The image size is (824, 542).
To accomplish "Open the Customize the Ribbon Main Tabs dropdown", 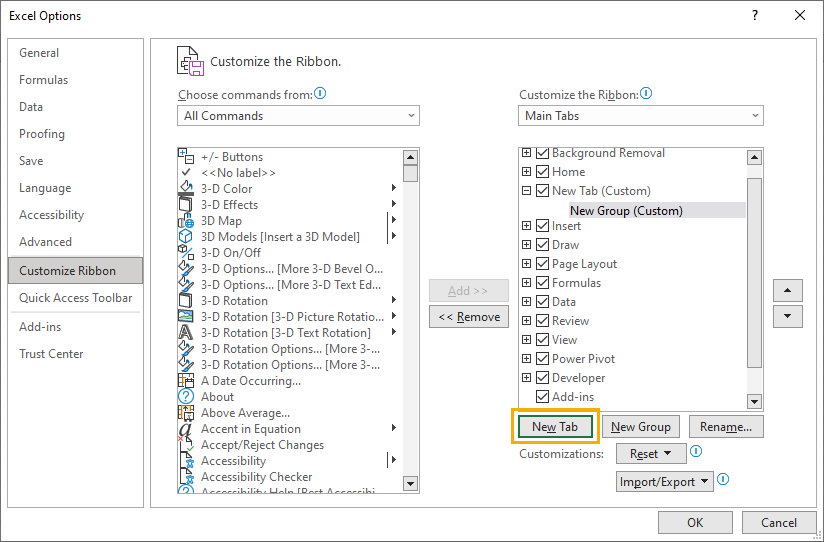I will coord(641,116).
